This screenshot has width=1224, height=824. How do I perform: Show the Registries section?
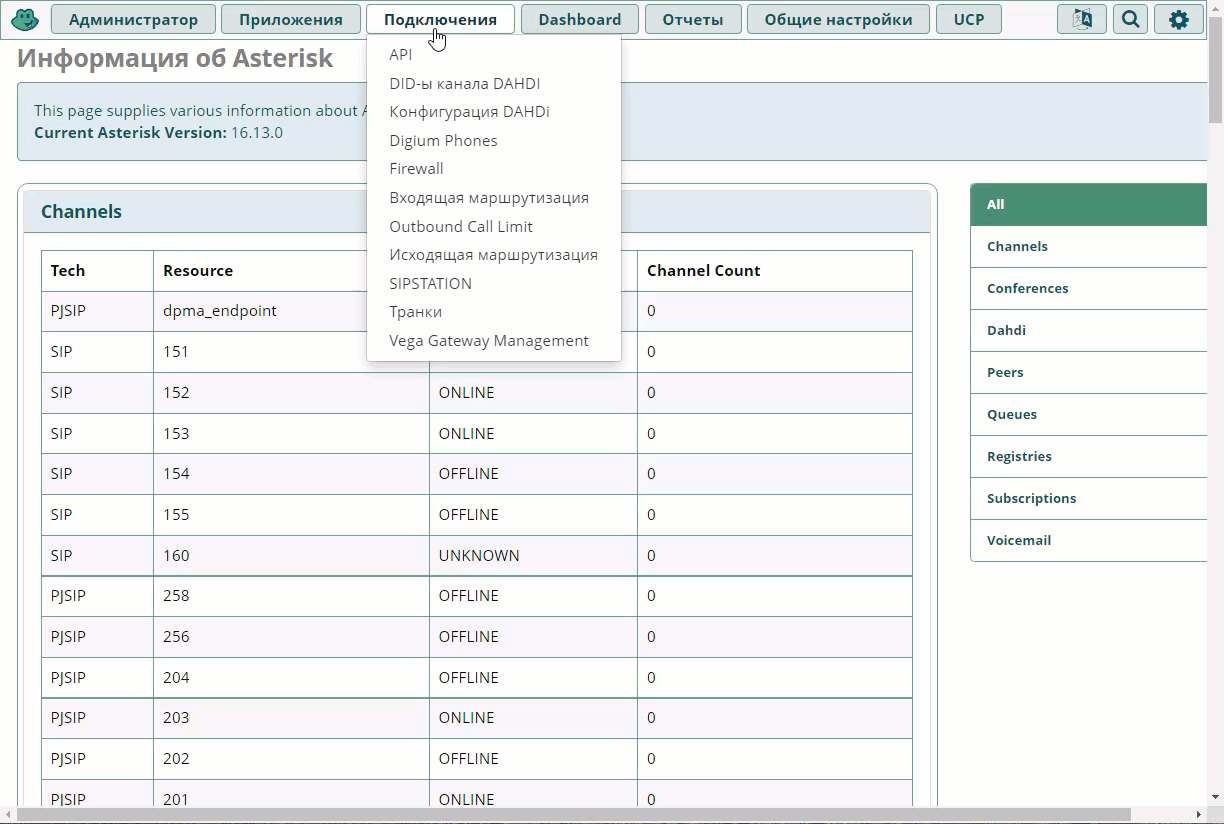point(1019,456)
